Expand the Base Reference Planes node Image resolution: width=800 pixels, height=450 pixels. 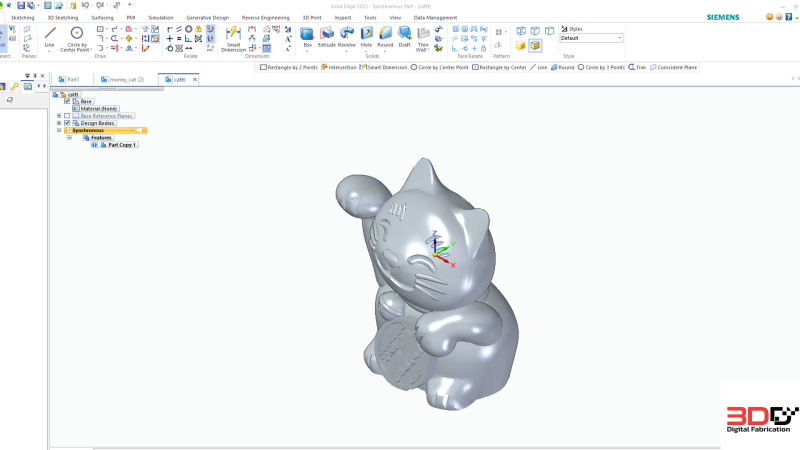tap(59, 116)
